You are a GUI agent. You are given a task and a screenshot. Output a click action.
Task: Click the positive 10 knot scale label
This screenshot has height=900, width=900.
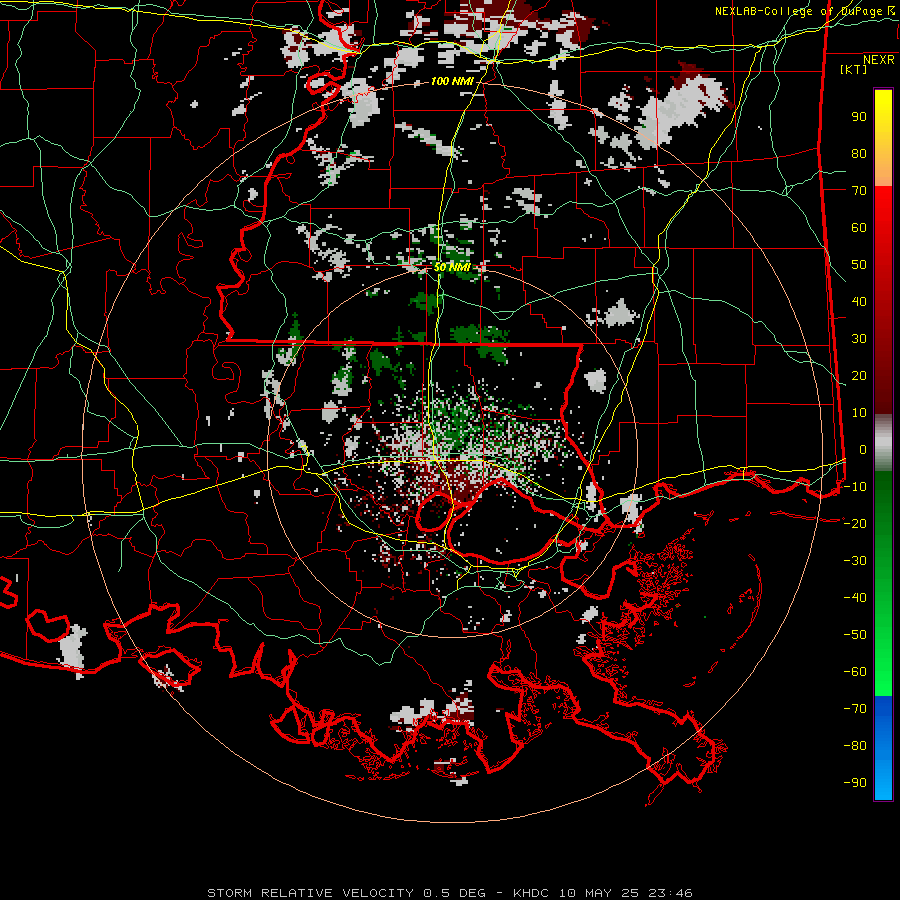click(x=859, y=413)
